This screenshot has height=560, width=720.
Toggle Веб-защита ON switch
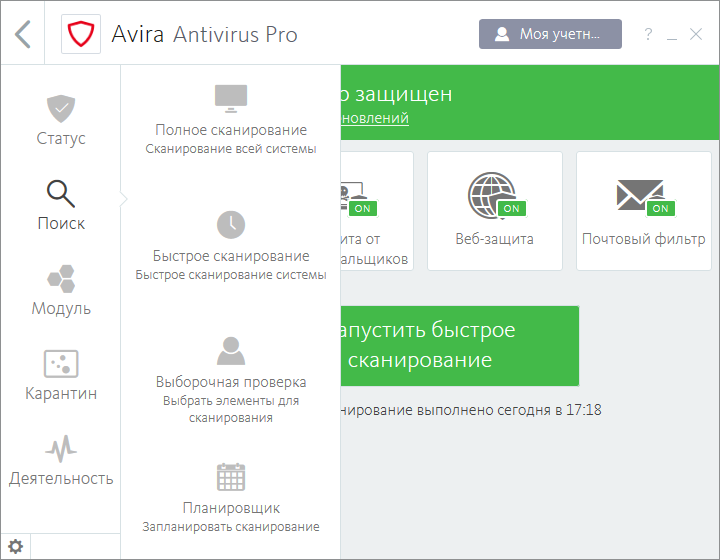512,208
